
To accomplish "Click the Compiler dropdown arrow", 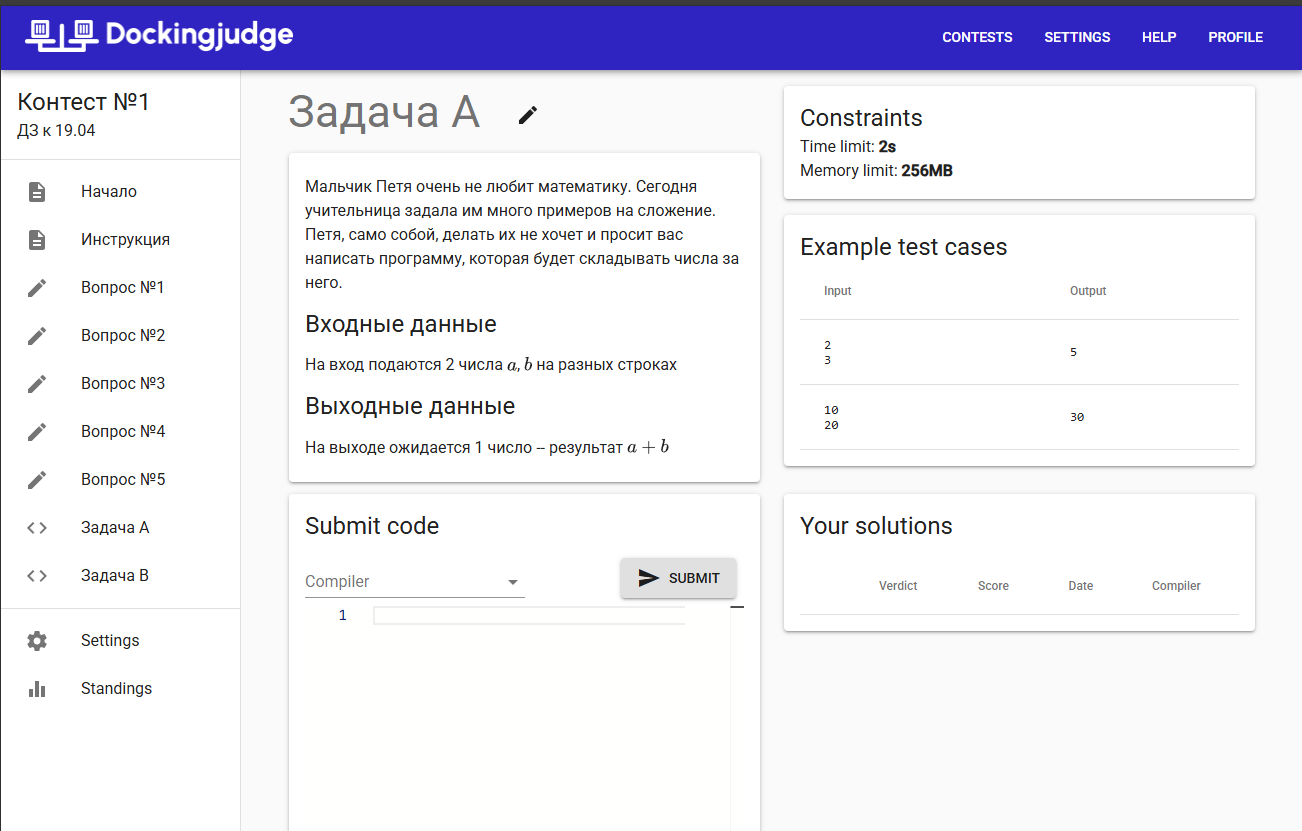I will [513, 582].
